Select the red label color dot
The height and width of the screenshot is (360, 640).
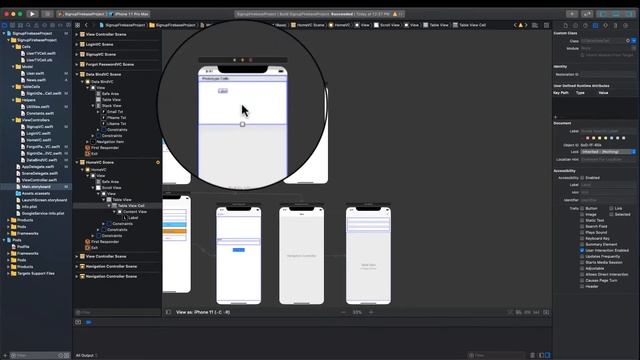tap(588, 138)
